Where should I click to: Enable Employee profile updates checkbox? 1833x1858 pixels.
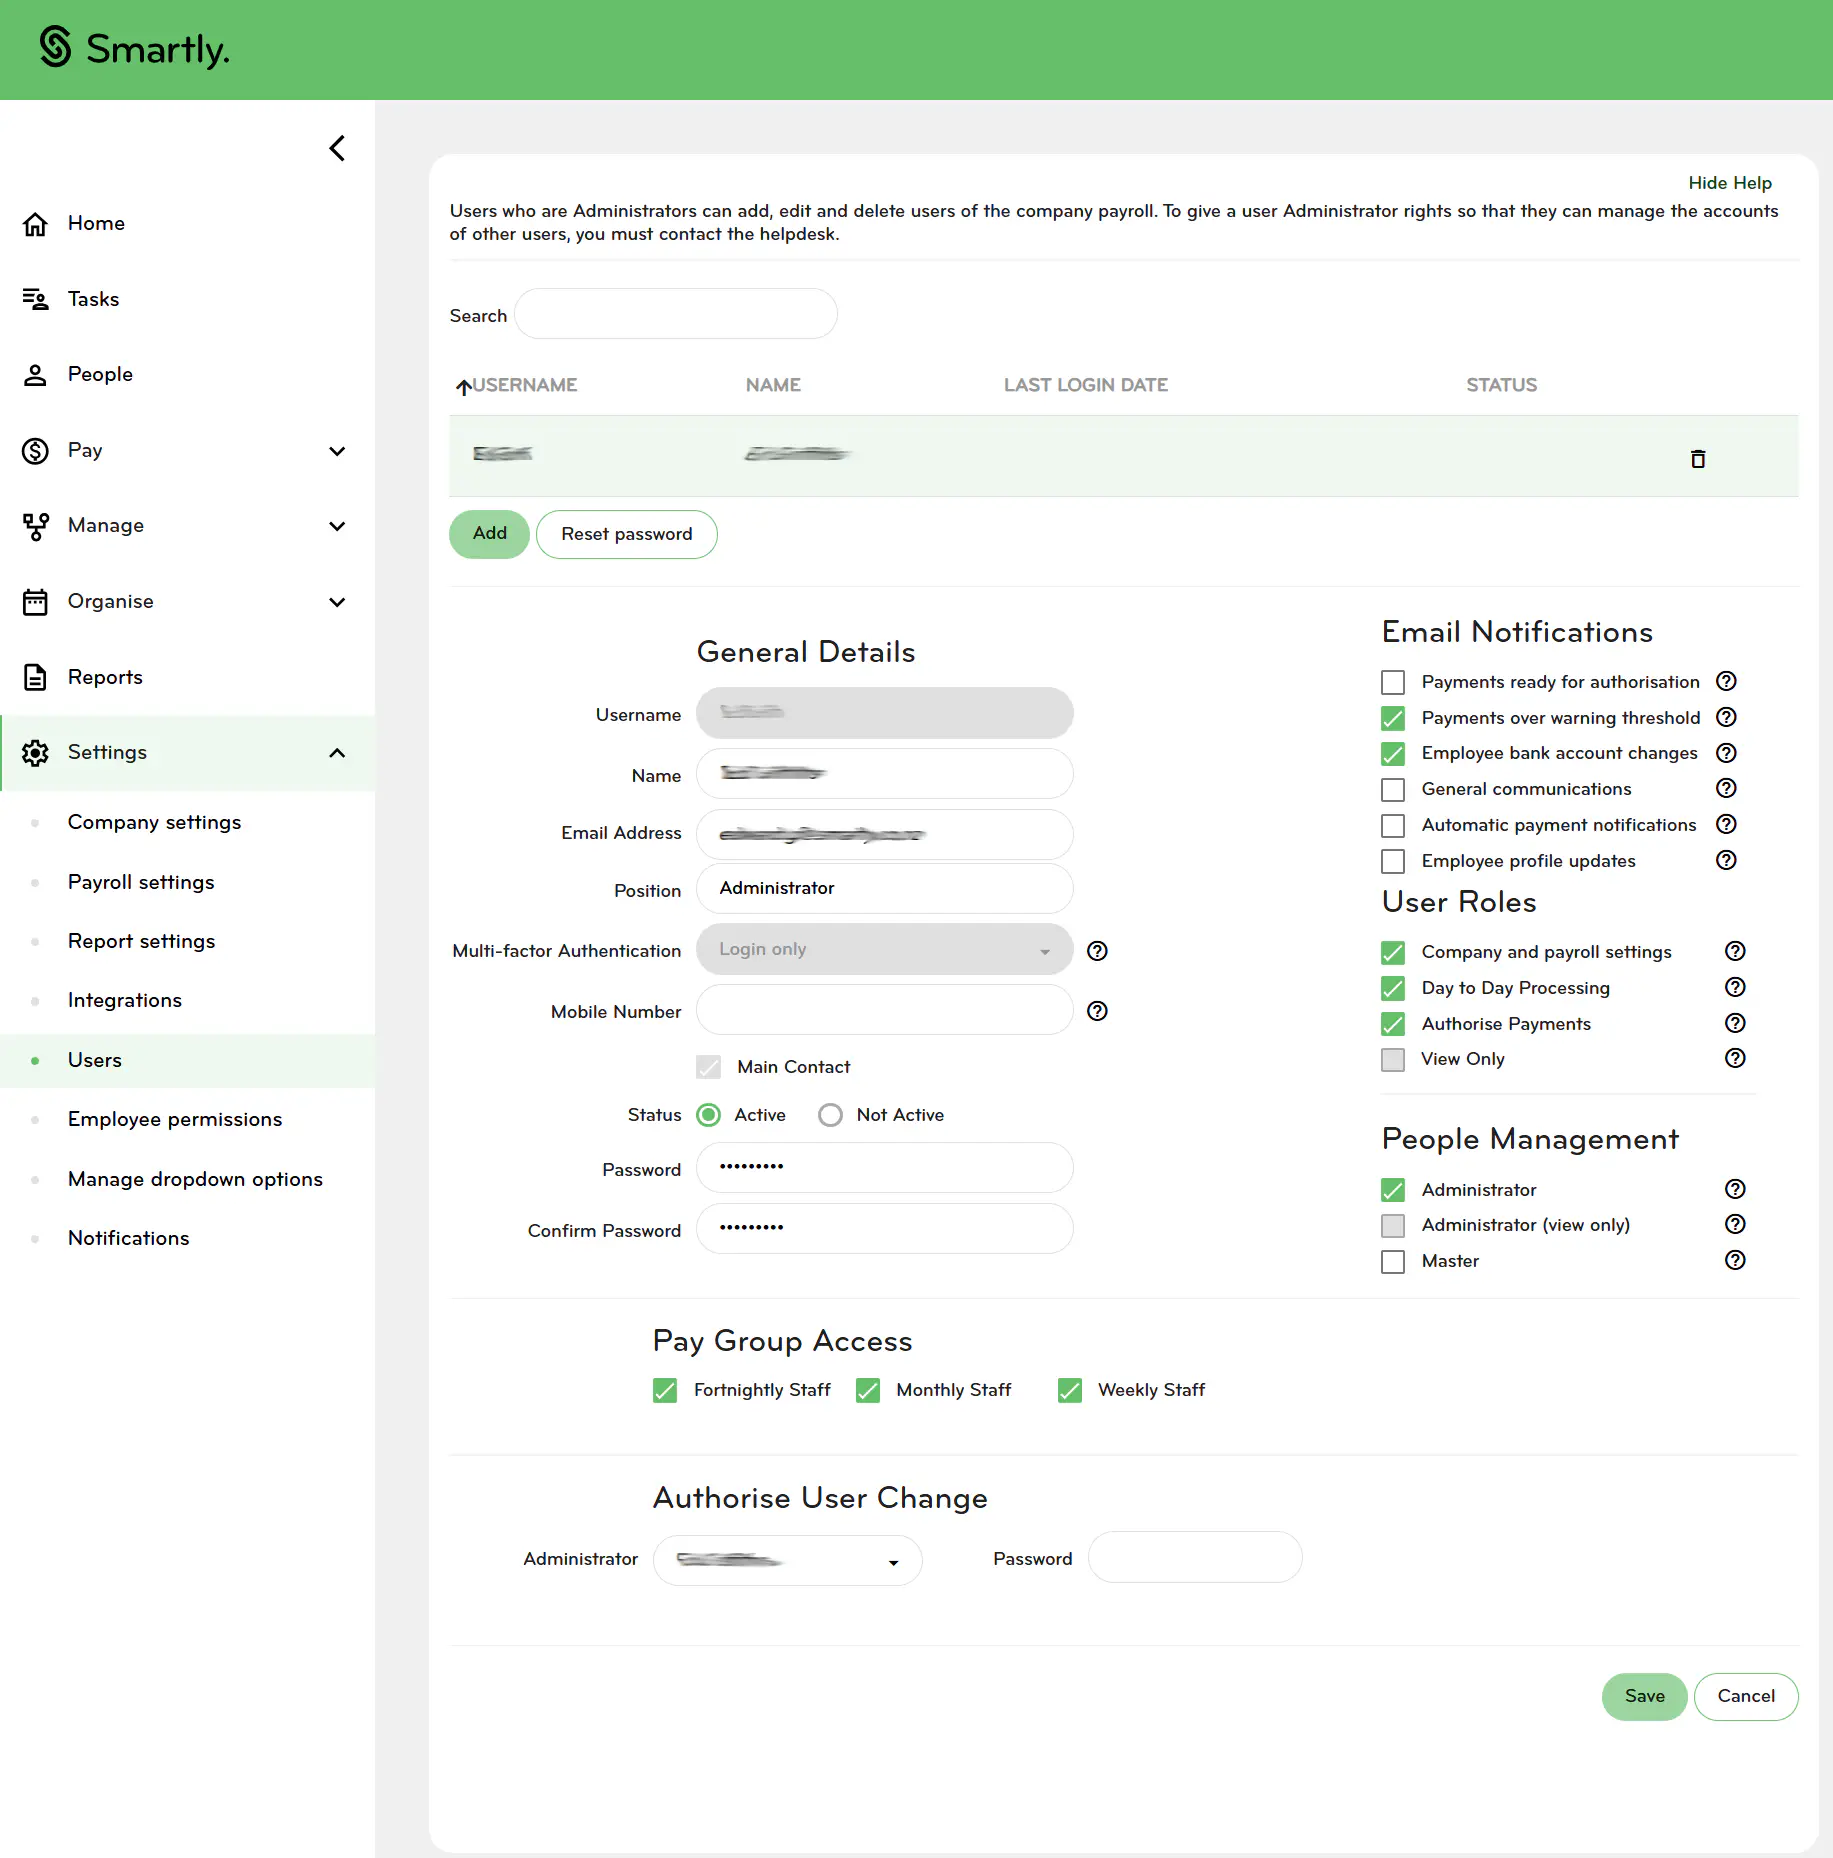click(x=1393, y=861)
